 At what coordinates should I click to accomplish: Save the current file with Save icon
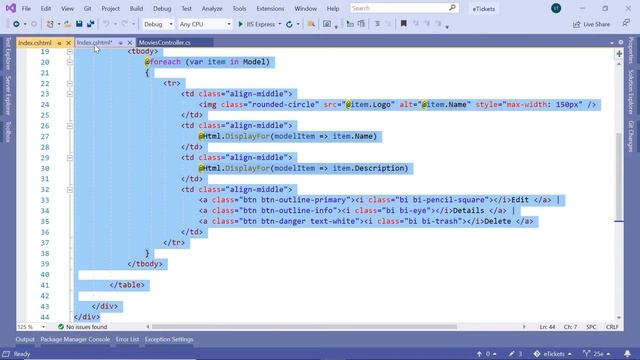[x=79, y=24]
